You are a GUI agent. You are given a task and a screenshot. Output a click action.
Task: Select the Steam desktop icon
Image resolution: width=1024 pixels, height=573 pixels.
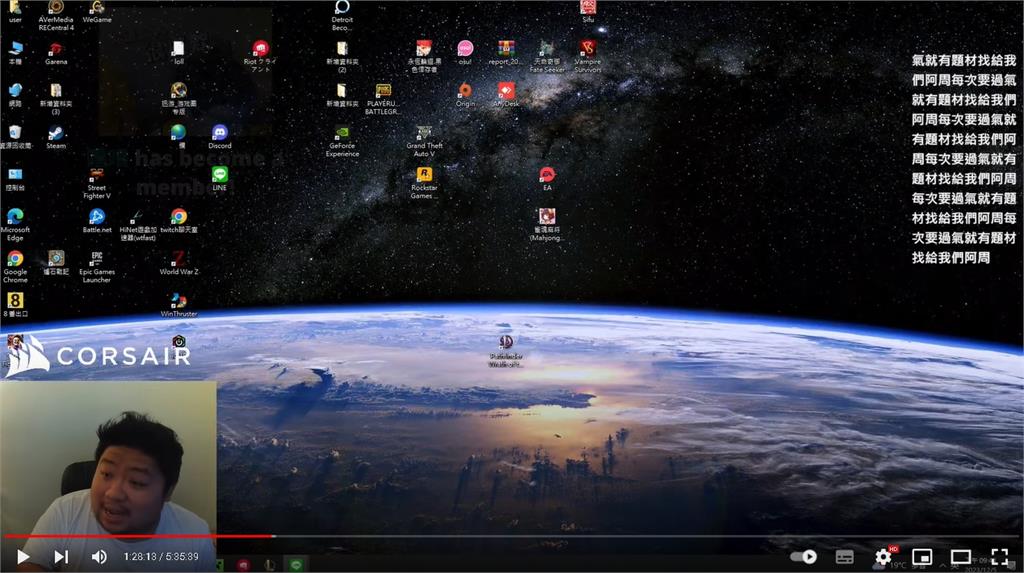(56, 137)
